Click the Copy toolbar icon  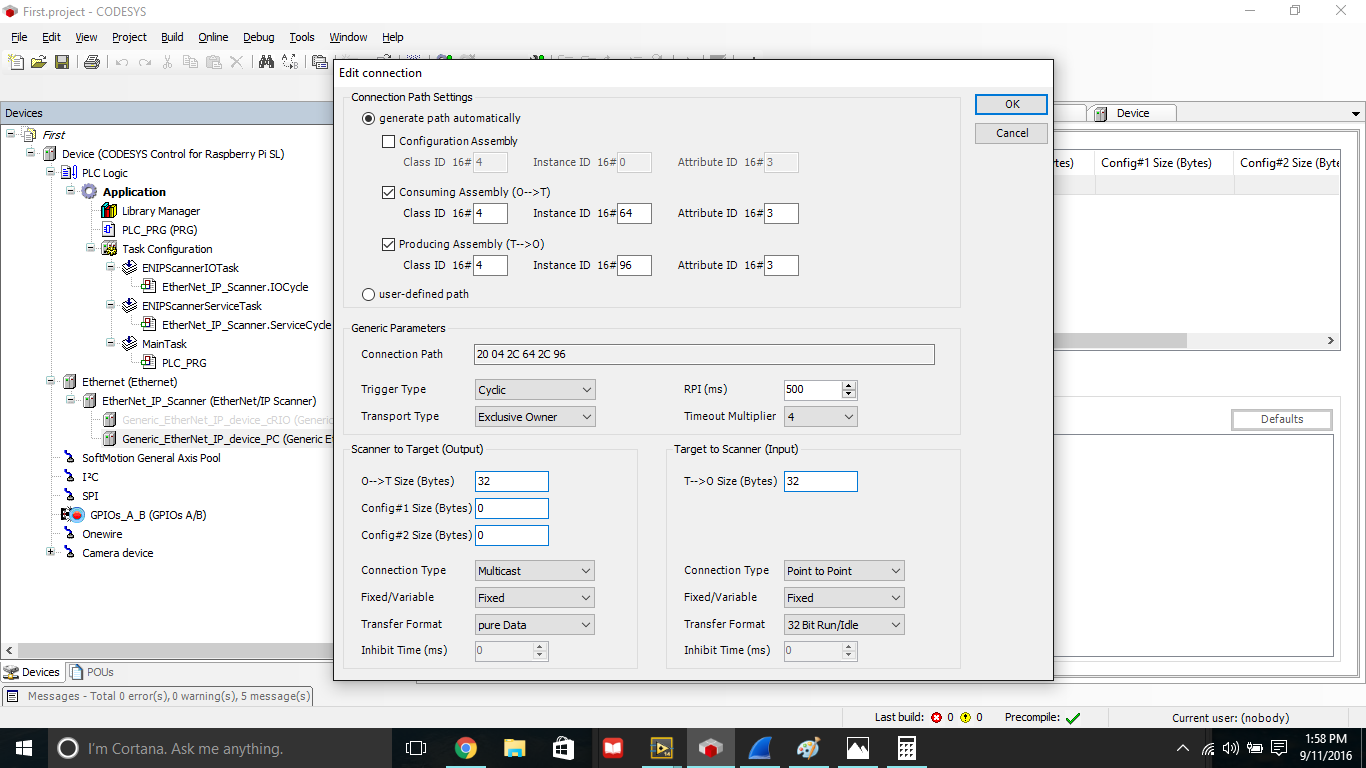(x=191, y=62)
